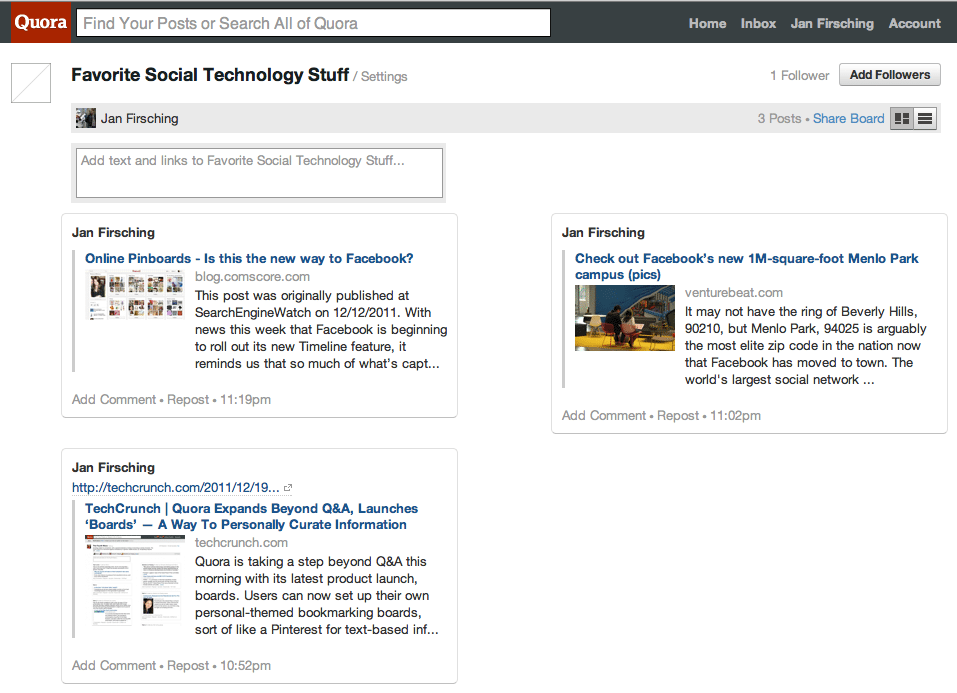Open Online Pinboards post title link
957x693 pixels.
pos(249,258)
